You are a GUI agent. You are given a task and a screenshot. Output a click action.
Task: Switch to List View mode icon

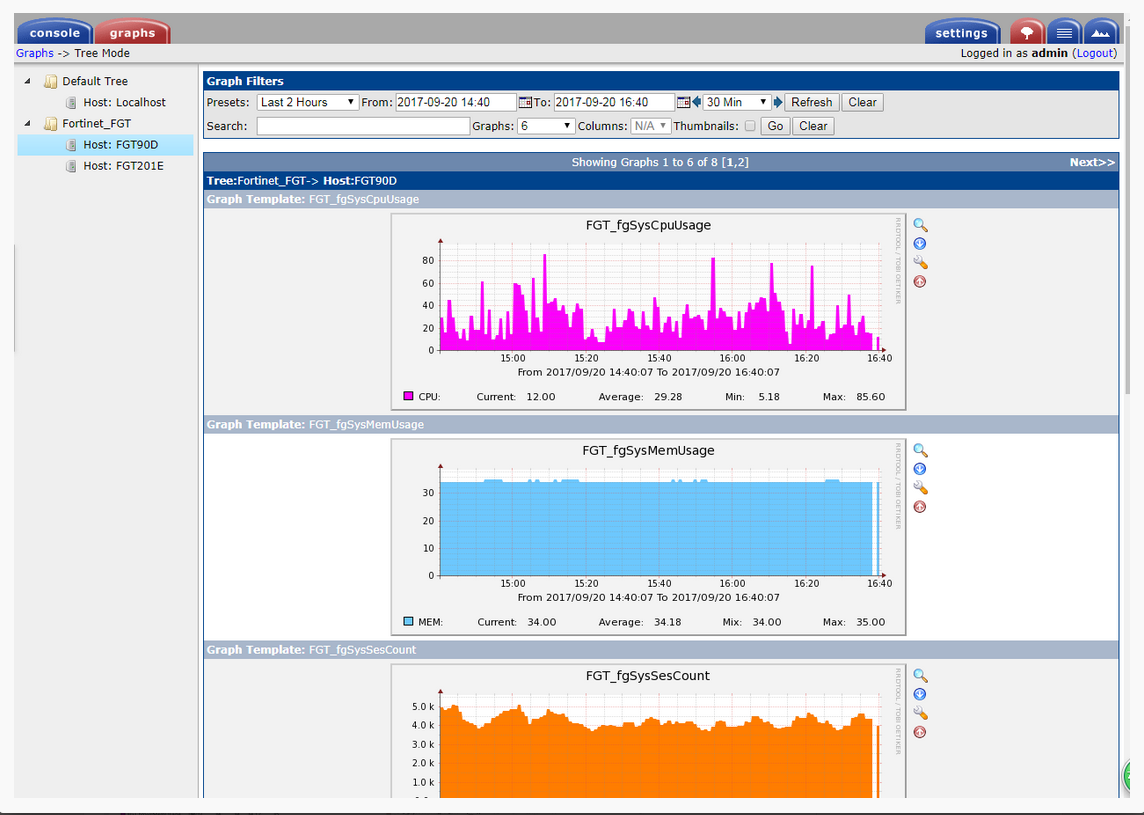tap(1064, 32)
